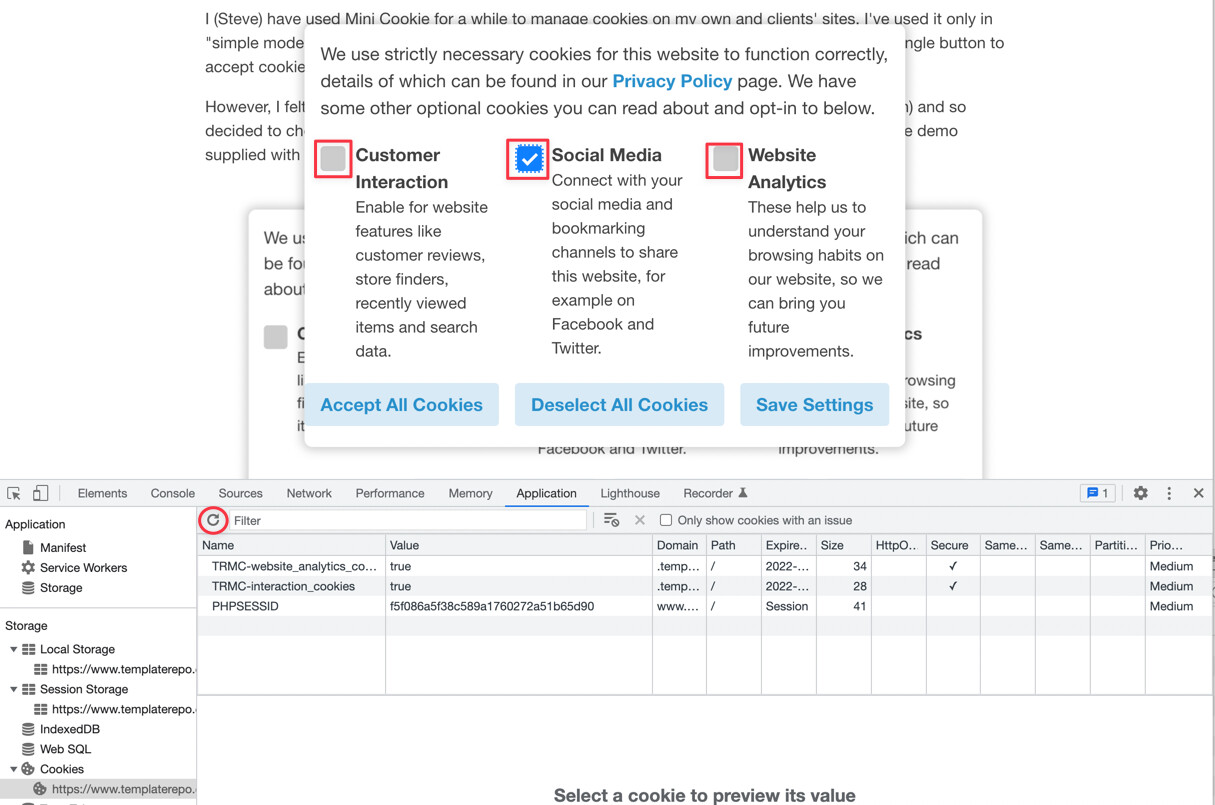Sort cookies by Name column header
This screenshot has width=1215, height=805.
tap(291, 545)
